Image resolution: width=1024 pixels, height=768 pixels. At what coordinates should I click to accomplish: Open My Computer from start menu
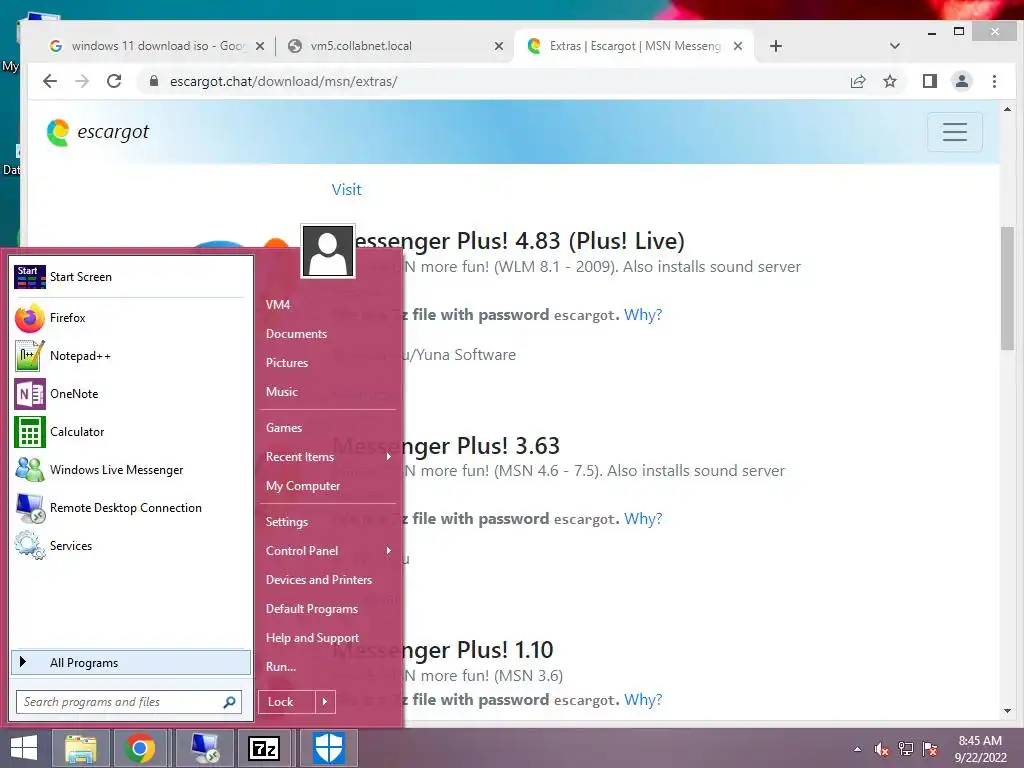[303, 486]
